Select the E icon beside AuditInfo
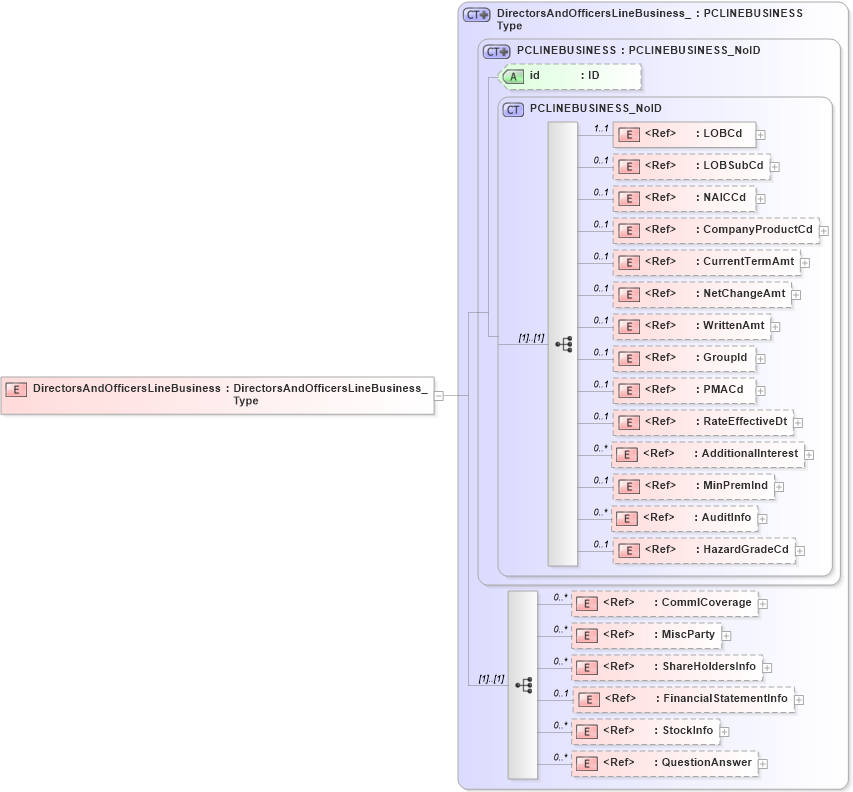This screenshot has width=853, height=792. (x=628, y=518)
